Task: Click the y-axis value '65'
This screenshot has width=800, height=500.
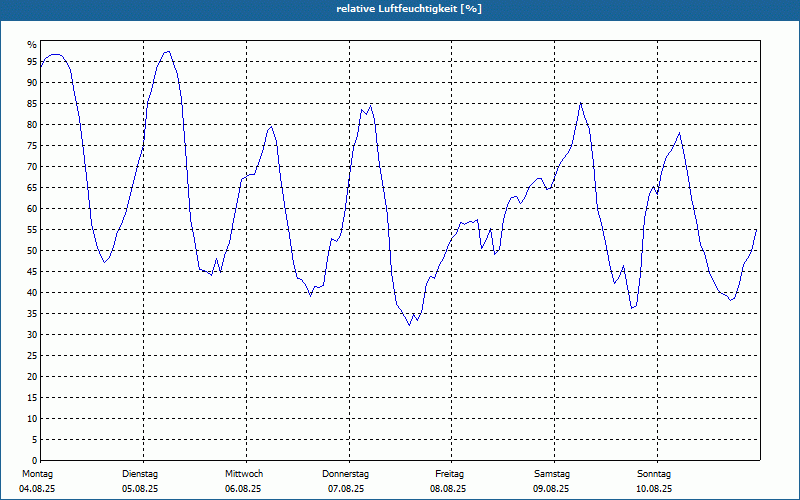Action: point(32,188)
